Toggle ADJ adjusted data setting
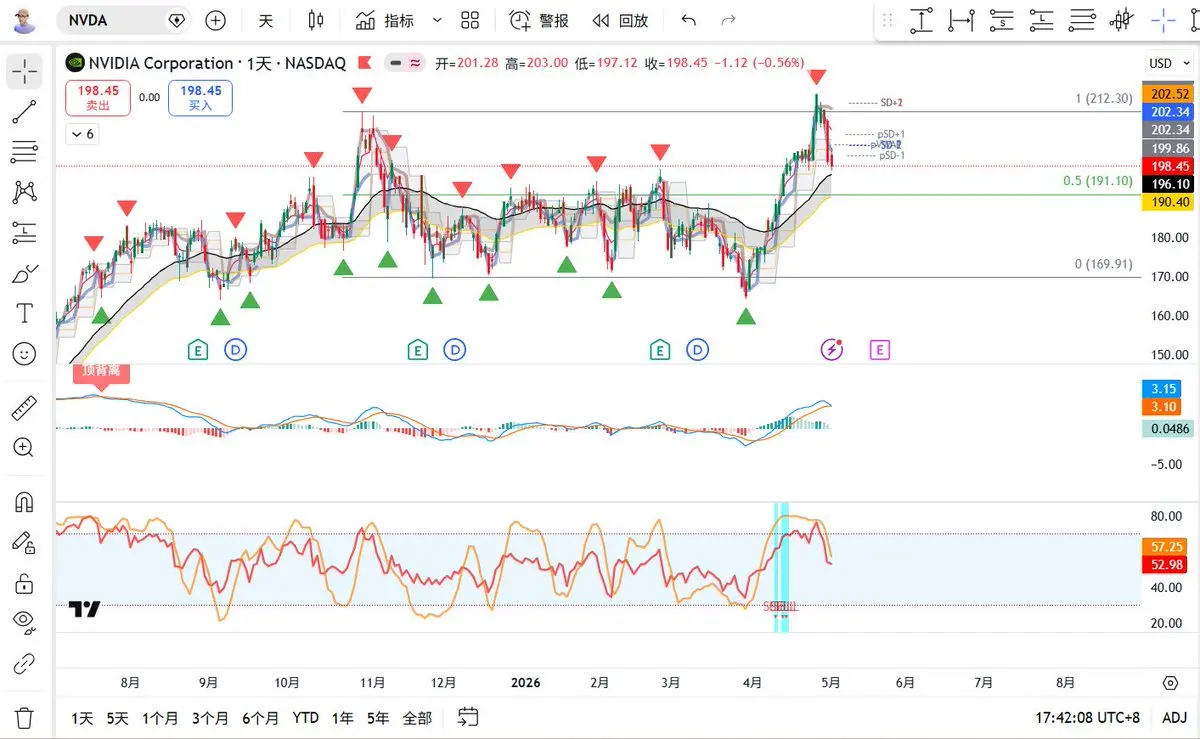The height and width of the screenshot is (739, 1200). (x=1174, y=717)
